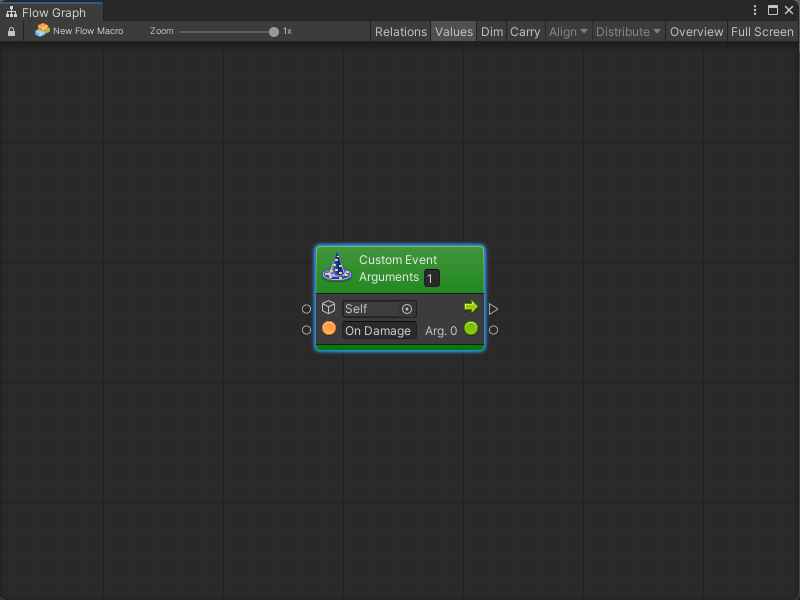
Task: Click the cube game object icon
Action: click(x=329, y=308)
